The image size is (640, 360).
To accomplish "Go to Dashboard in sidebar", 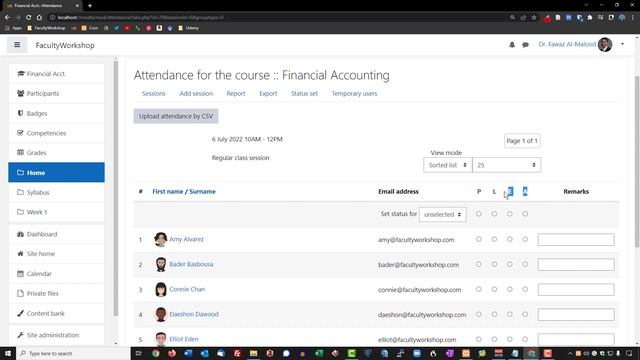I will (x=56, y=234).
